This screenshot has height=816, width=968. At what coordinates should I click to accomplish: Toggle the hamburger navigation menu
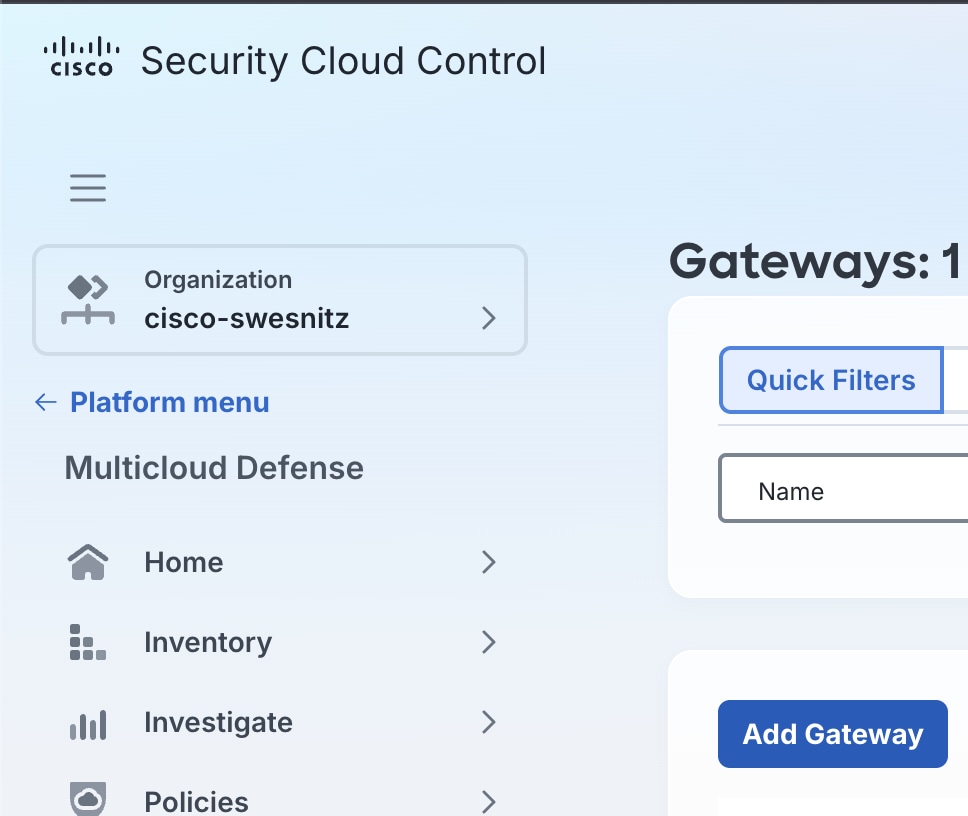coord(88,188)
